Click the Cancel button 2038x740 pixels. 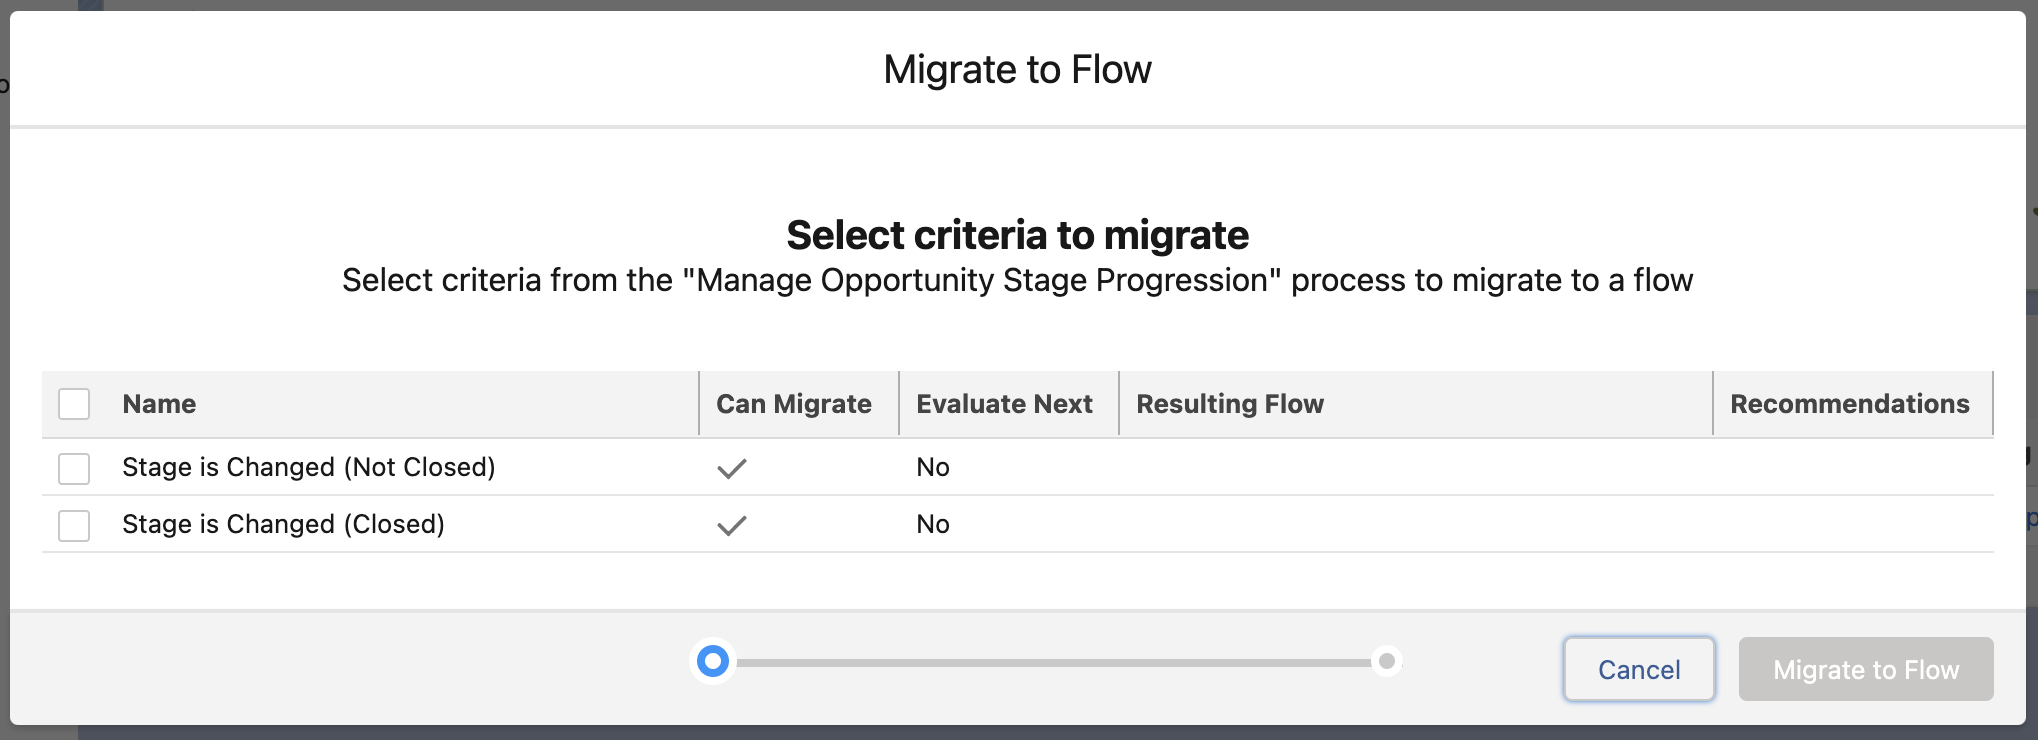coord(1639,669)
